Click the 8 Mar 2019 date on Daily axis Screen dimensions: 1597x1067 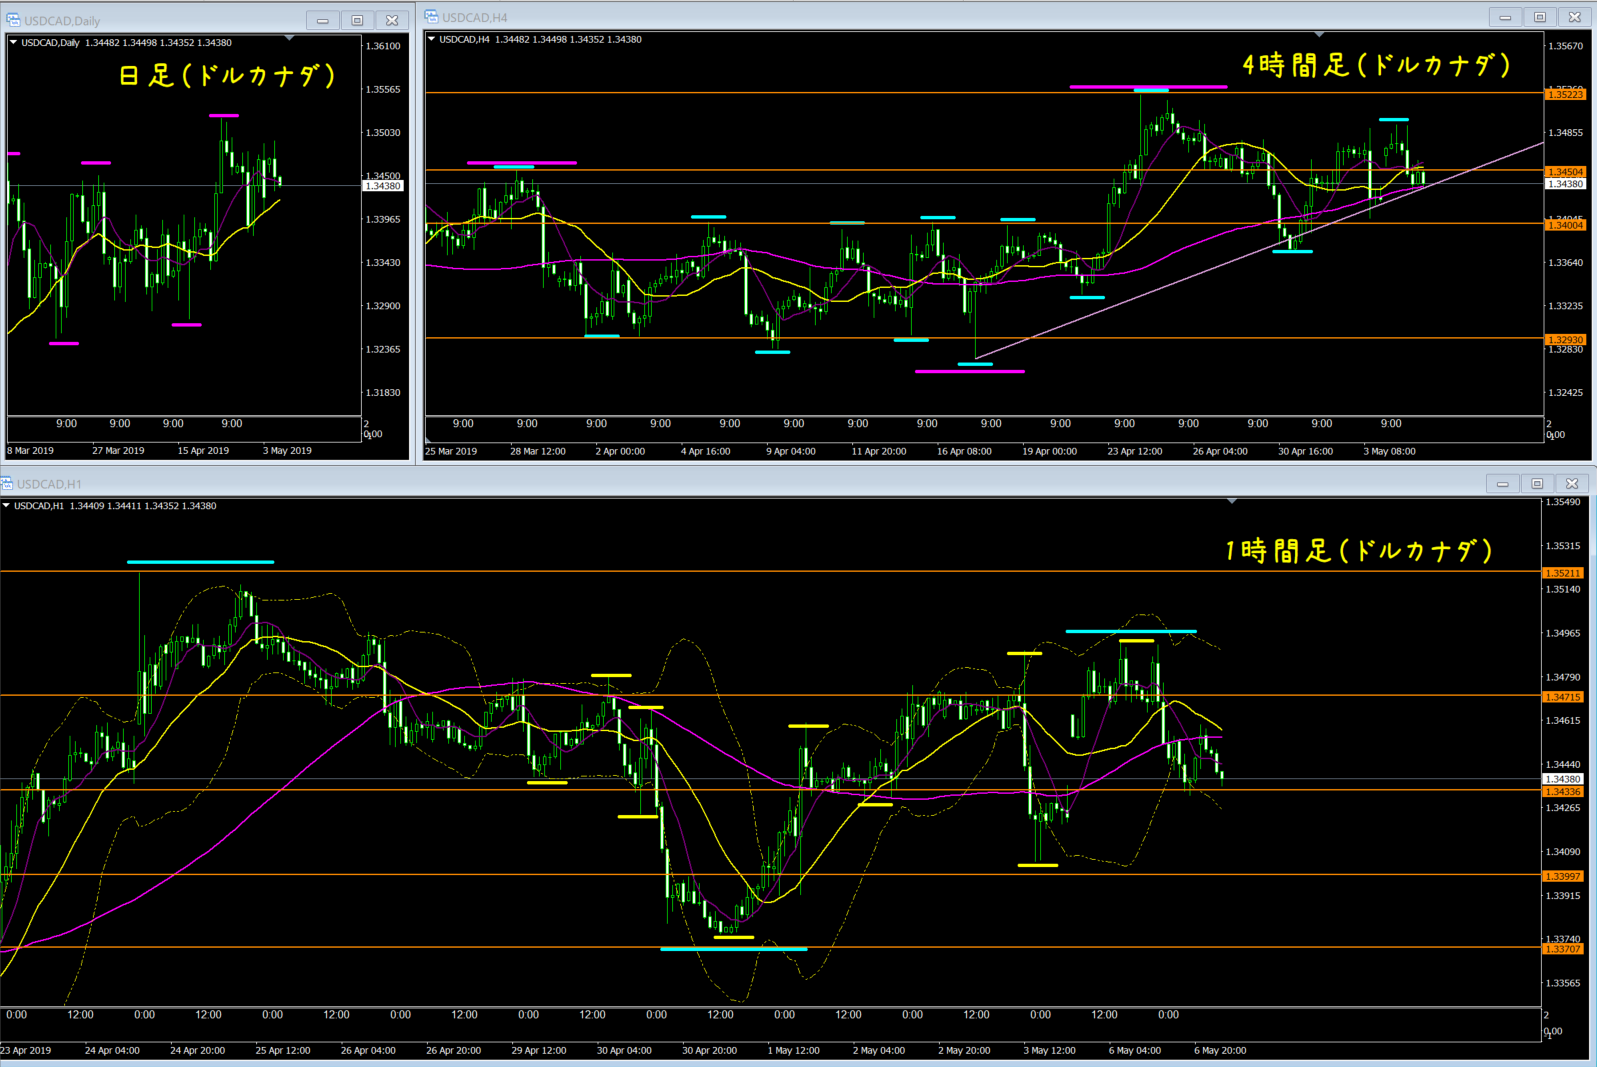click(31, 451)
